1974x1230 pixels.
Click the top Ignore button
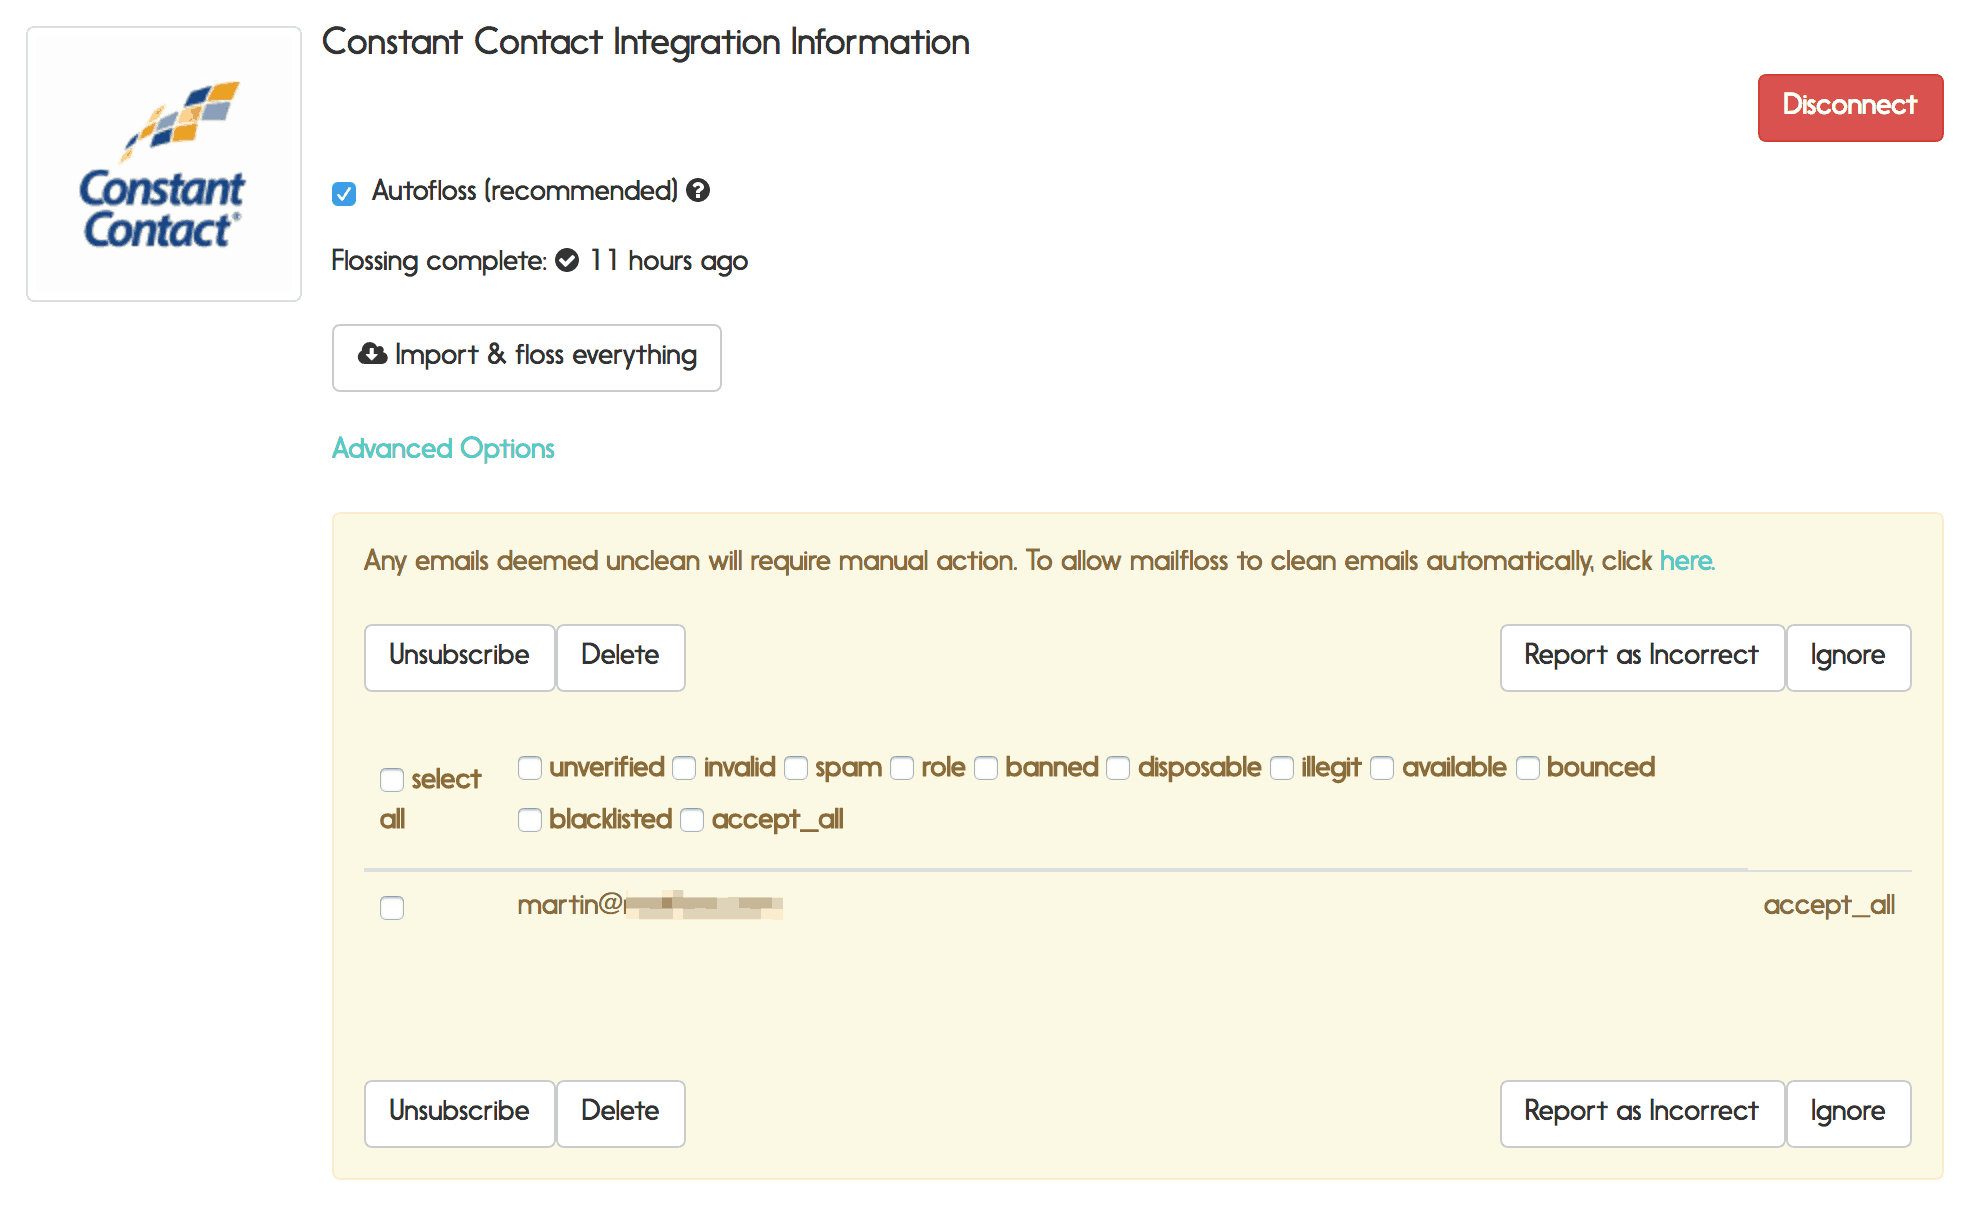tap(1848, 657)
